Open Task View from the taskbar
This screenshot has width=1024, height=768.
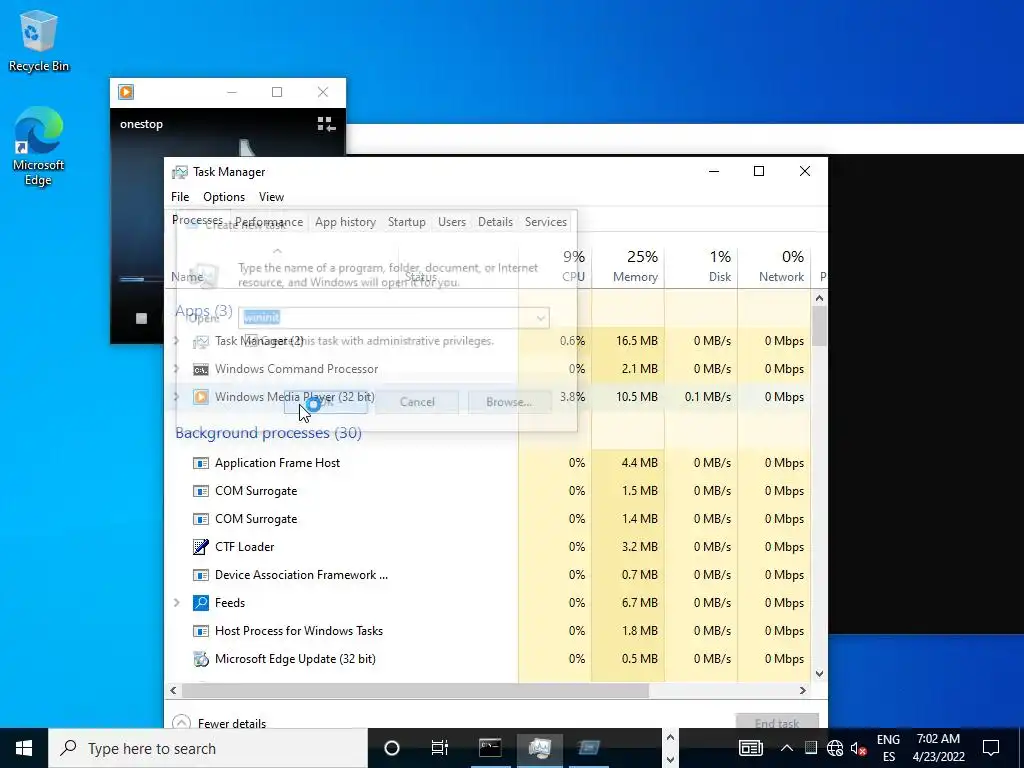[x=440, y=748]
